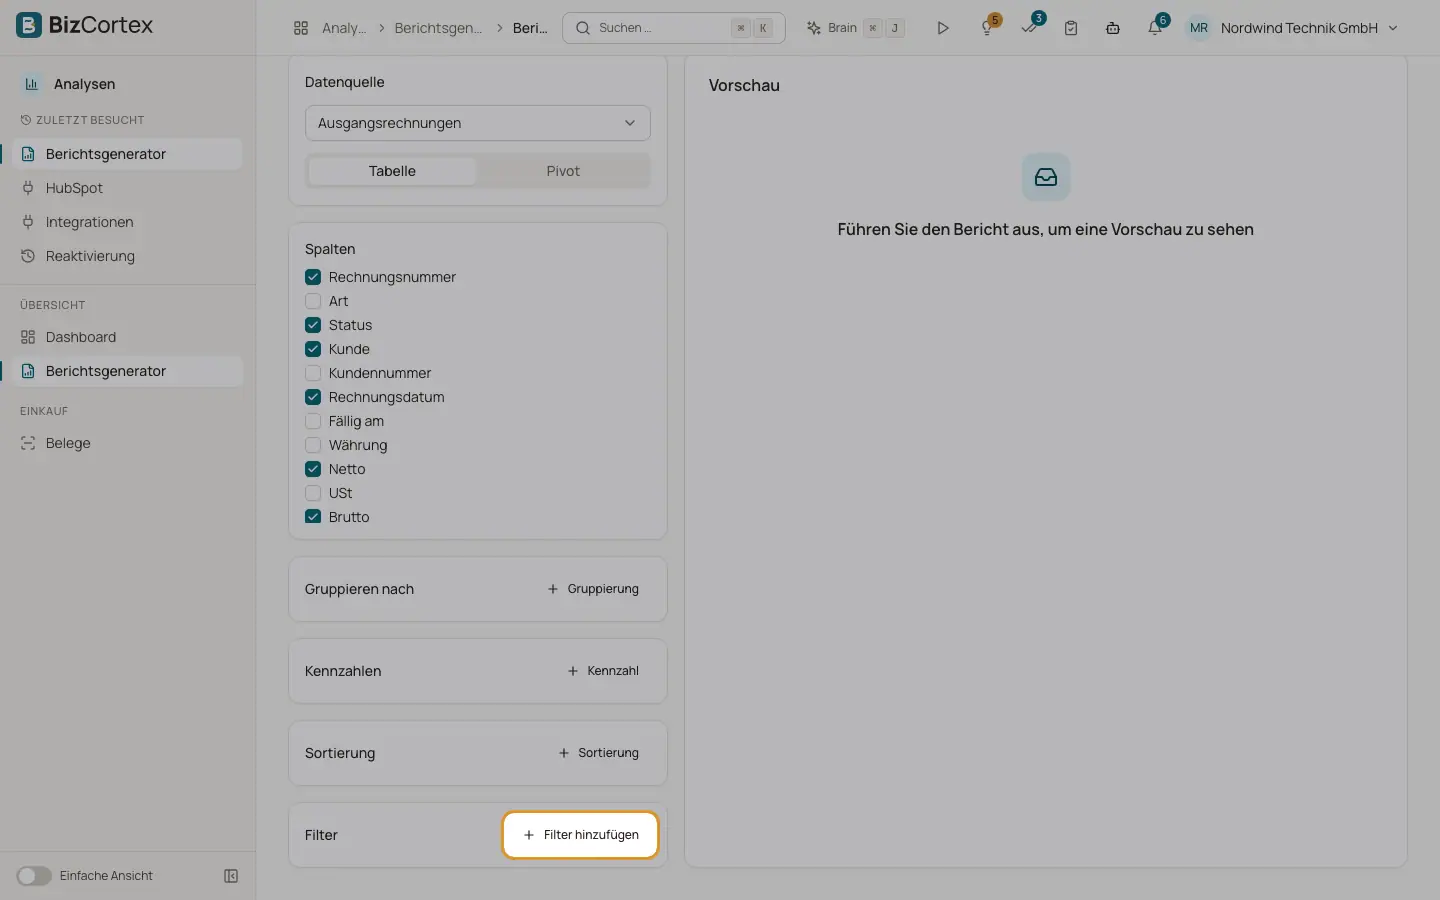This screenshot has width=1440, height=900.
Task: Switch to the Pivot view tab
Action: click(563, 171)
